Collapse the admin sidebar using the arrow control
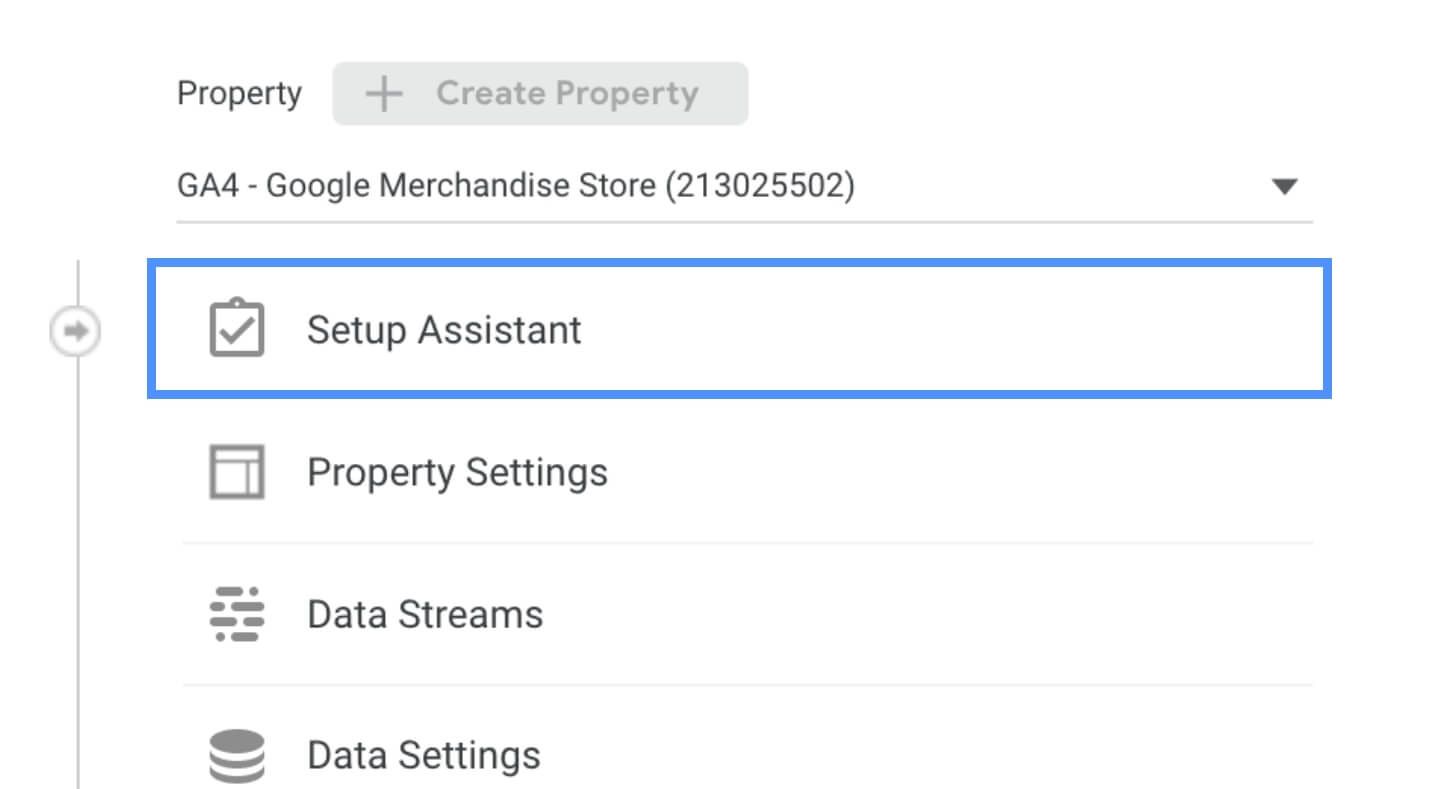Screen dimensions: 1446x789 click(x=77, y=330)
